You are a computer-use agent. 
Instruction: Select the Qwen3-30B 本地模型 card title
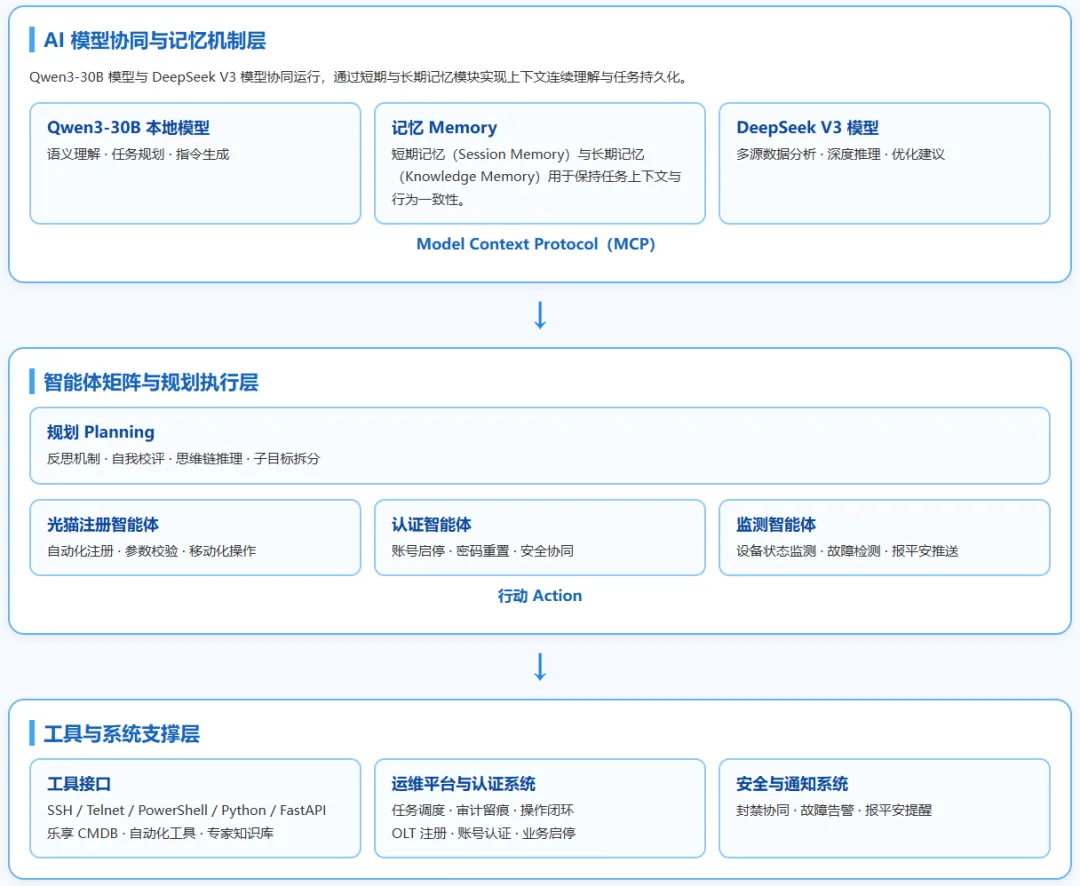128,127
